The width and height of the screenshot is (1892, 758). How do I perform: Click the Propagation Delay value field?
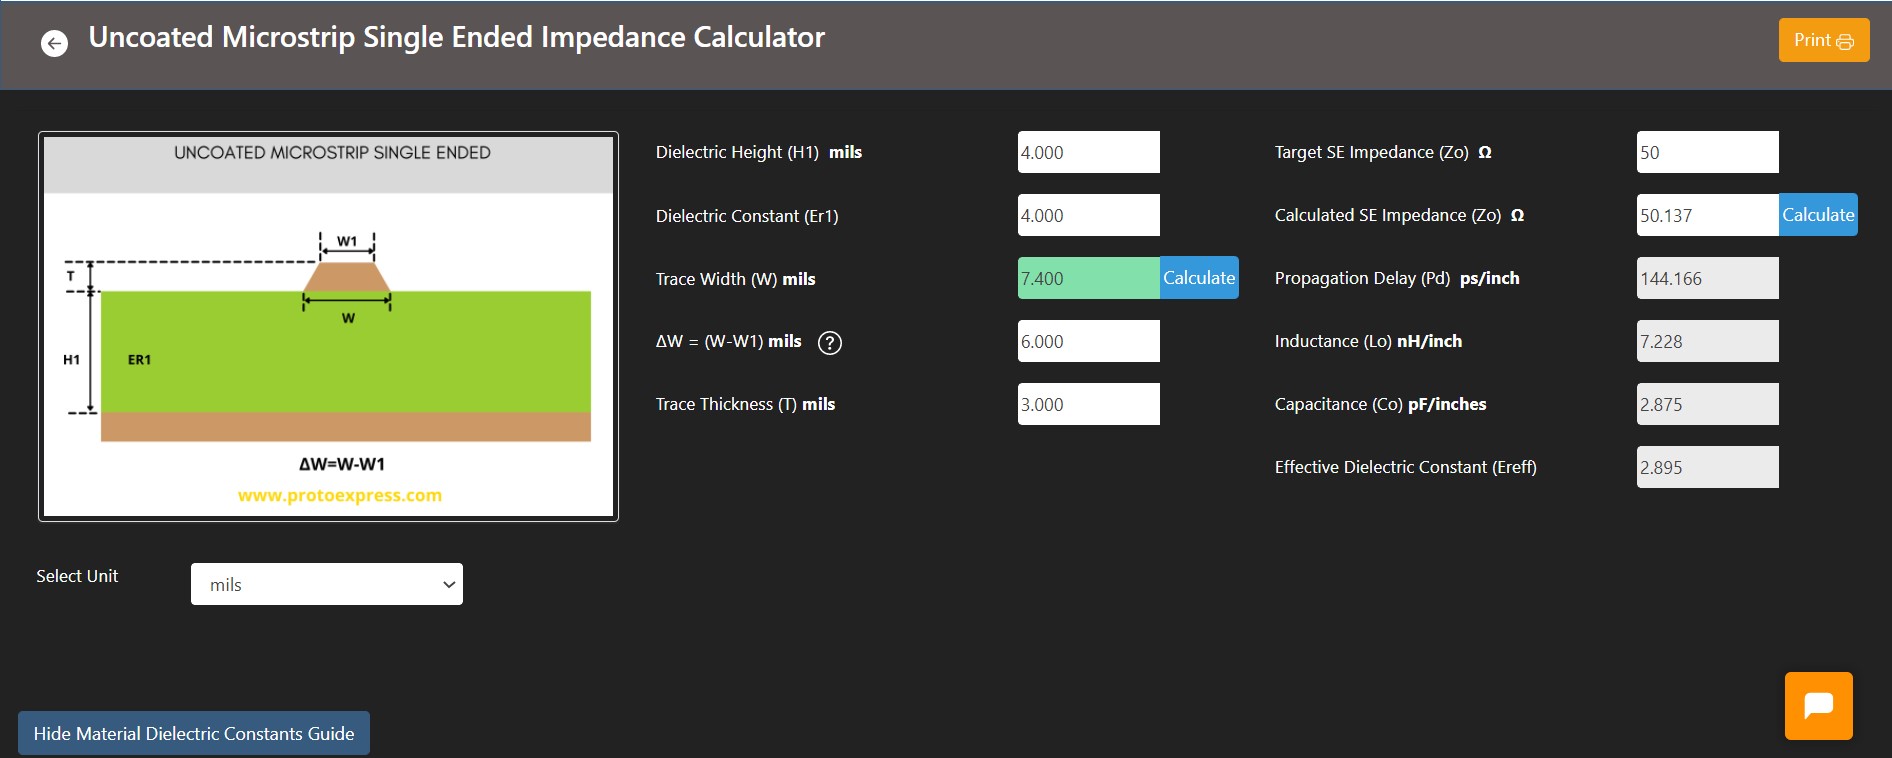click(1708, 278)
